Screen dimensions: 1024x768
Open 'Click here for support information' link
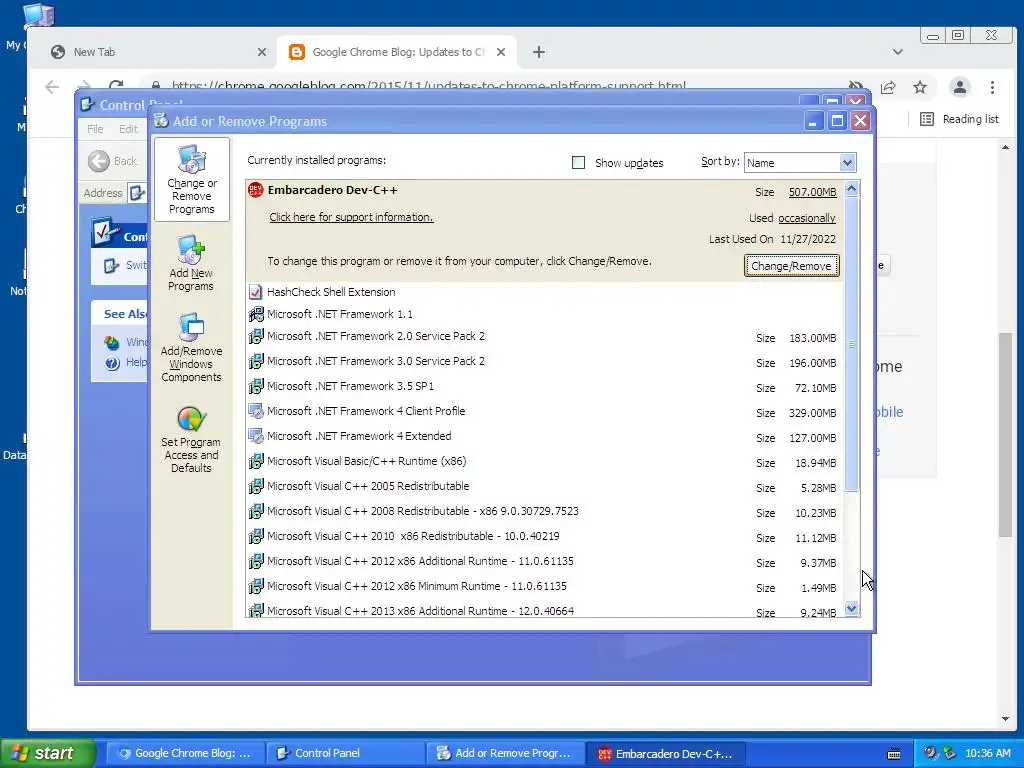tap(351, 217)
